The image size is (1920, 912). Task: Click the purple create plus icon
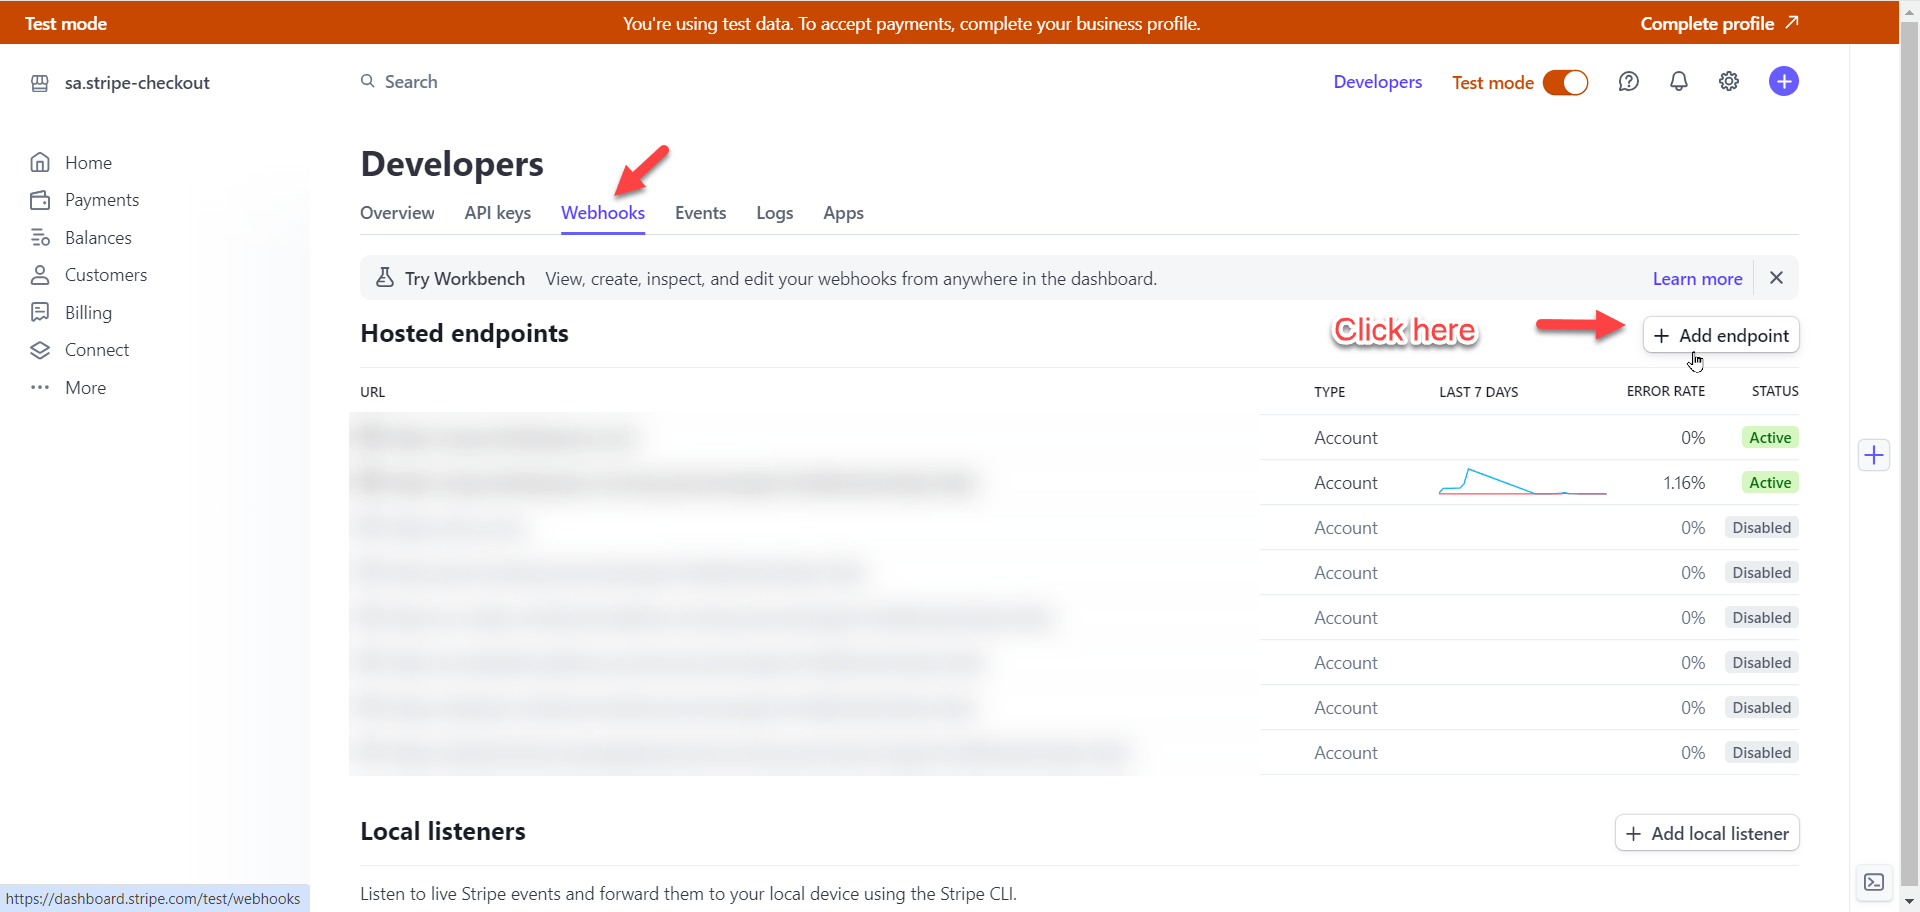[1783, 82]
